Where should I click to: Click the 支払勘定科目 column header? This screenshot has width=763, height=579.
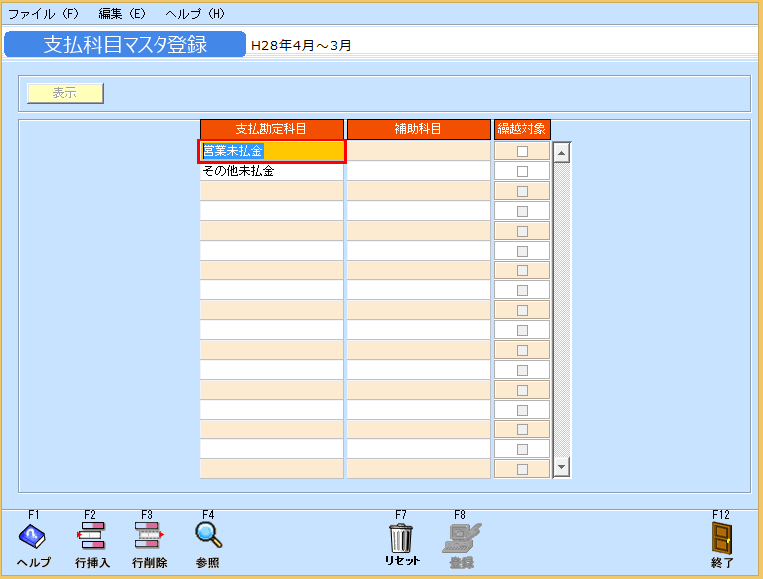pos(272,129)
